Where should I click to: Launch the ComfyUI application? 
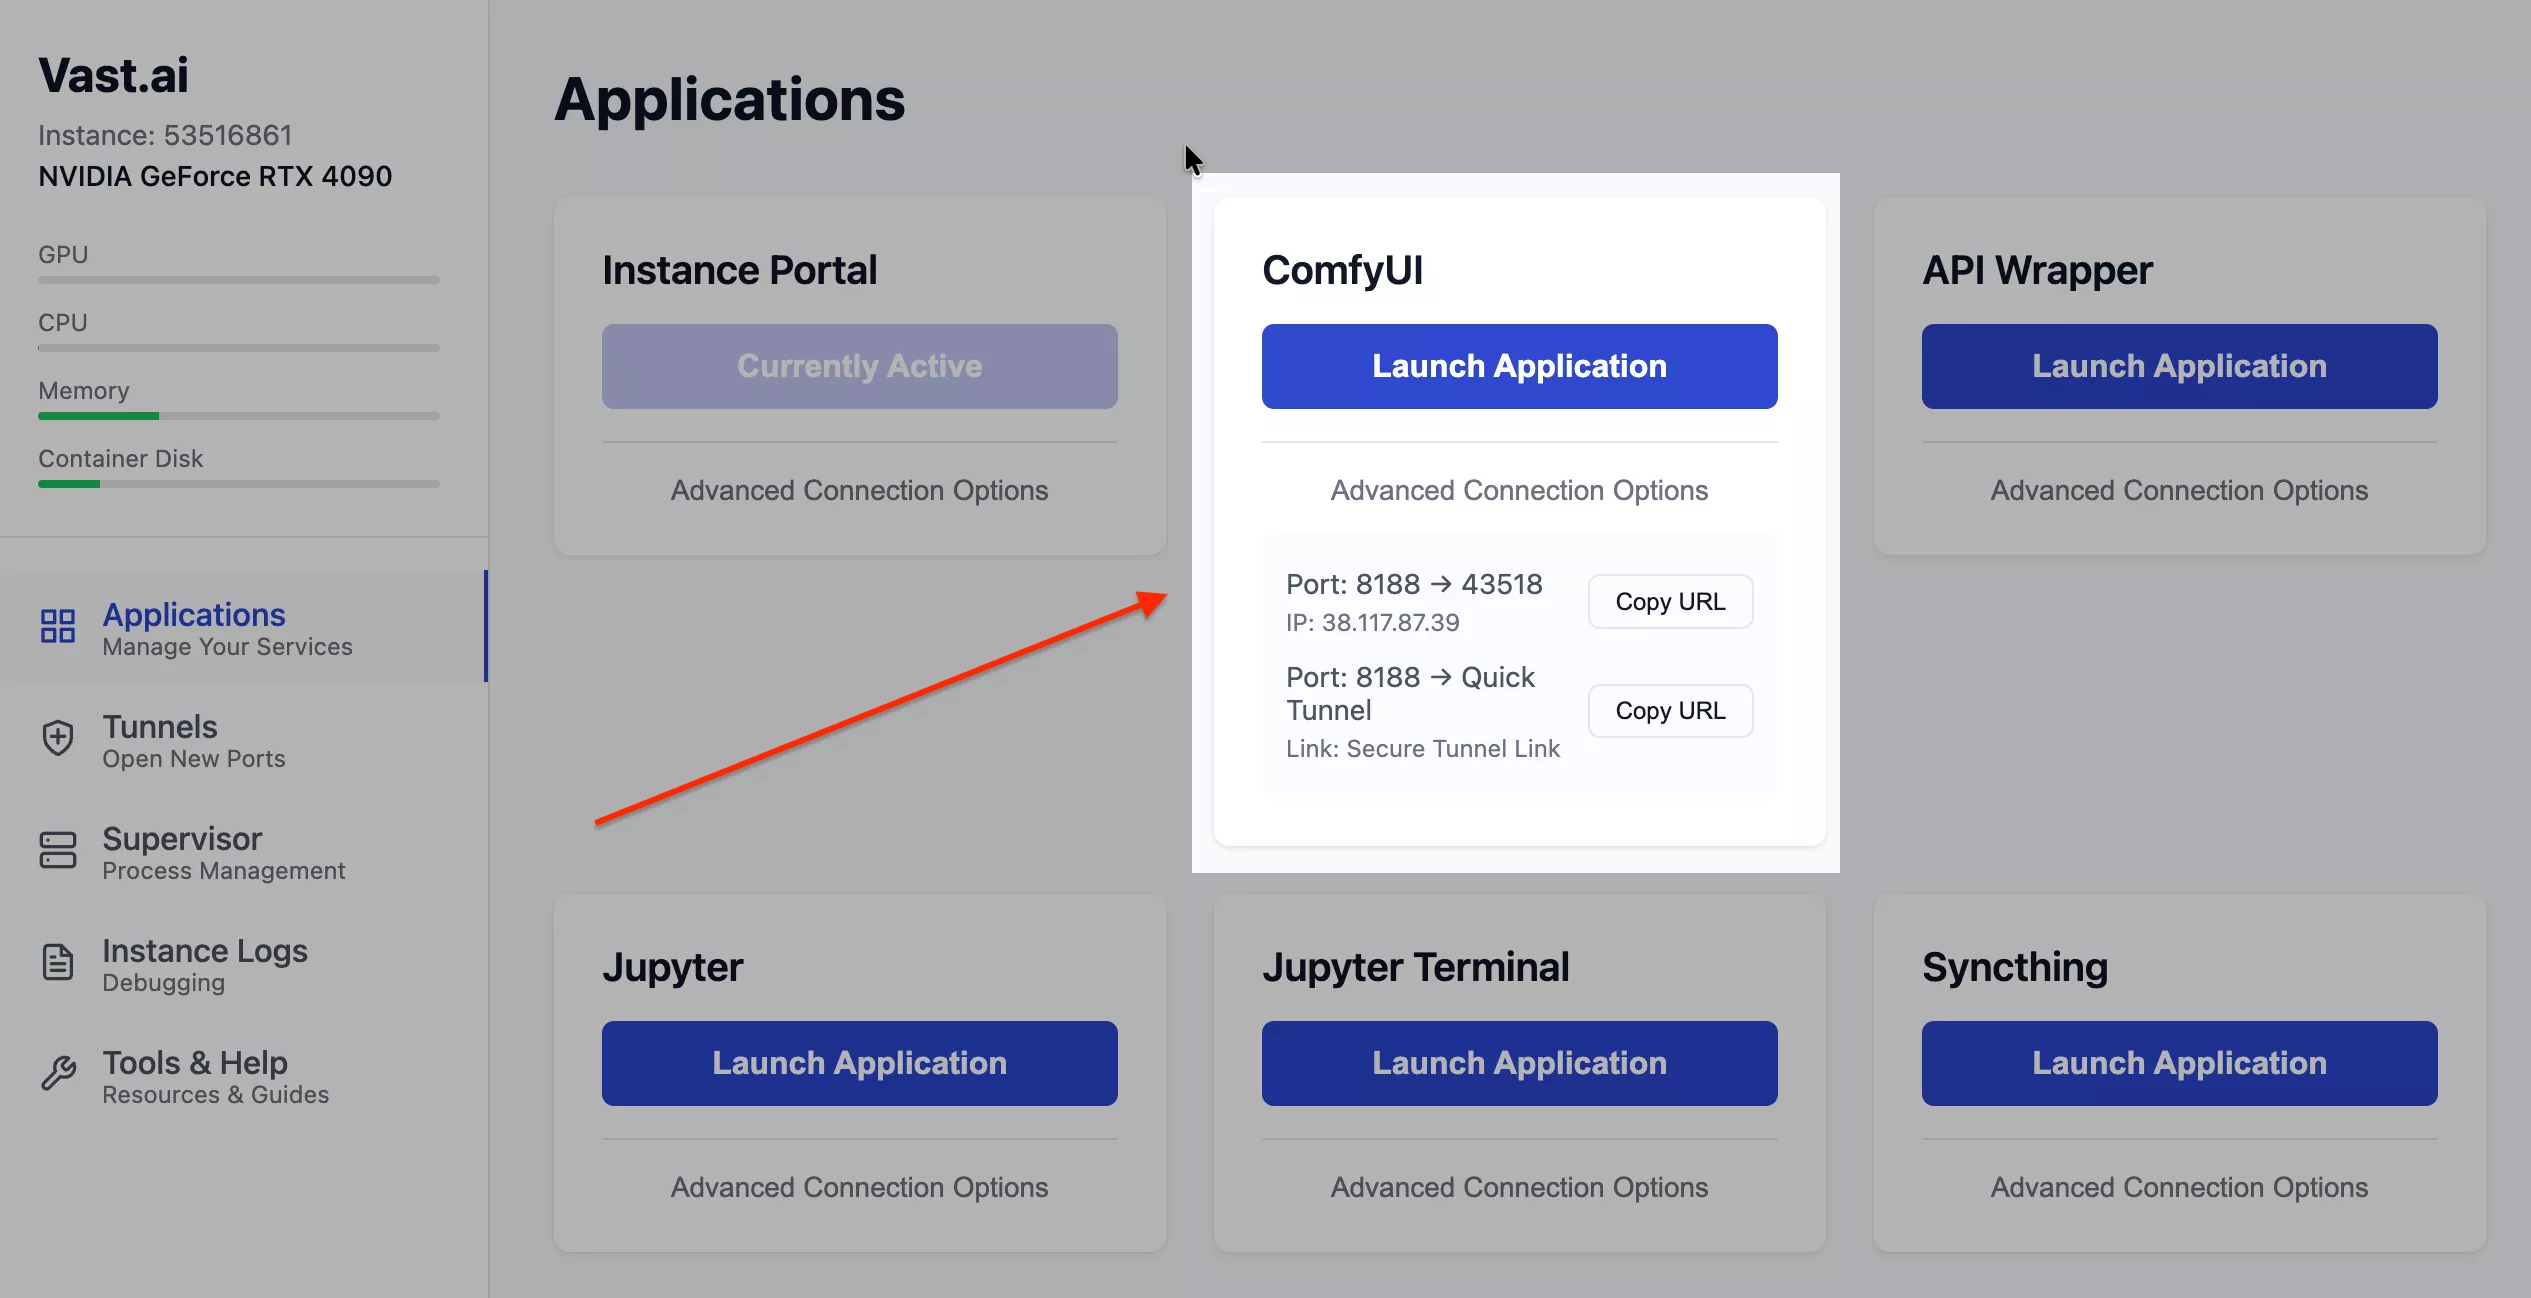[x=1519, y=366]
